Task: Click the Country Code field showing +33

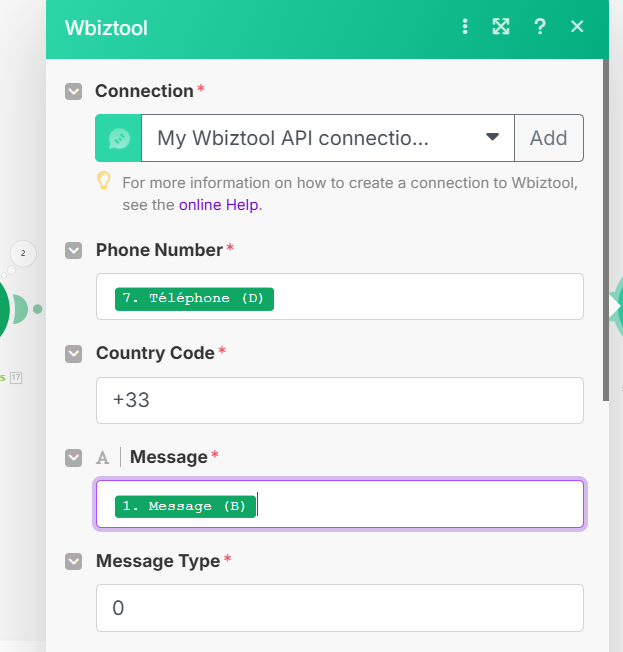Action: (340, 400)
